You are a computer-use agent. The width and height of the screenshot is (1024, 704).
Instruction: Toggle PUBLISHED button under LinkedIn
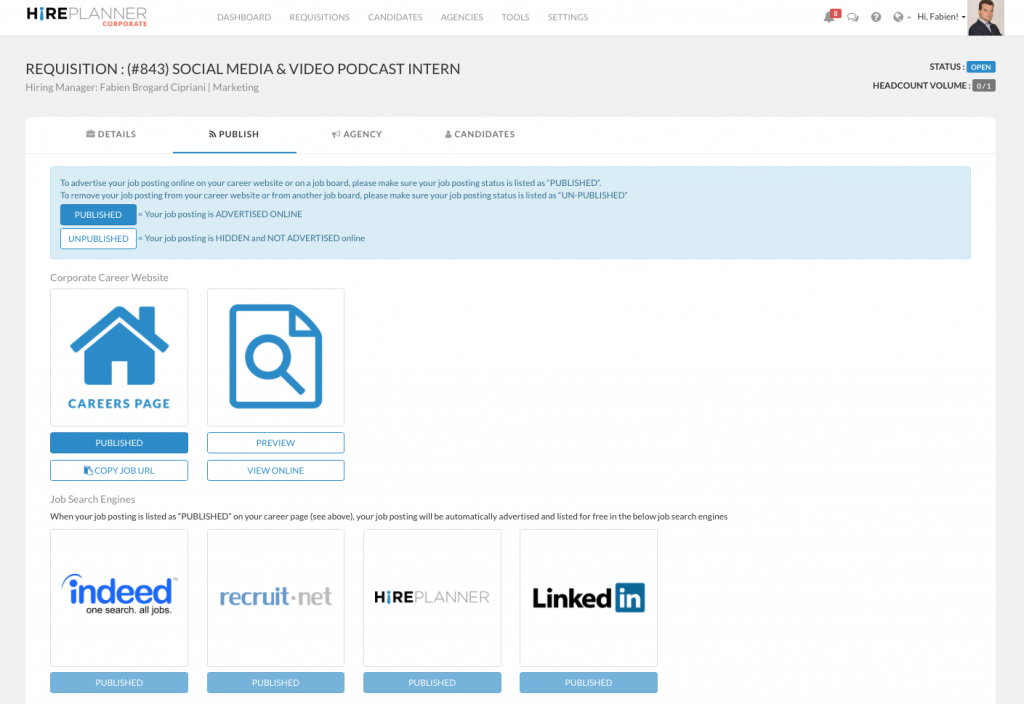[588, 682]
